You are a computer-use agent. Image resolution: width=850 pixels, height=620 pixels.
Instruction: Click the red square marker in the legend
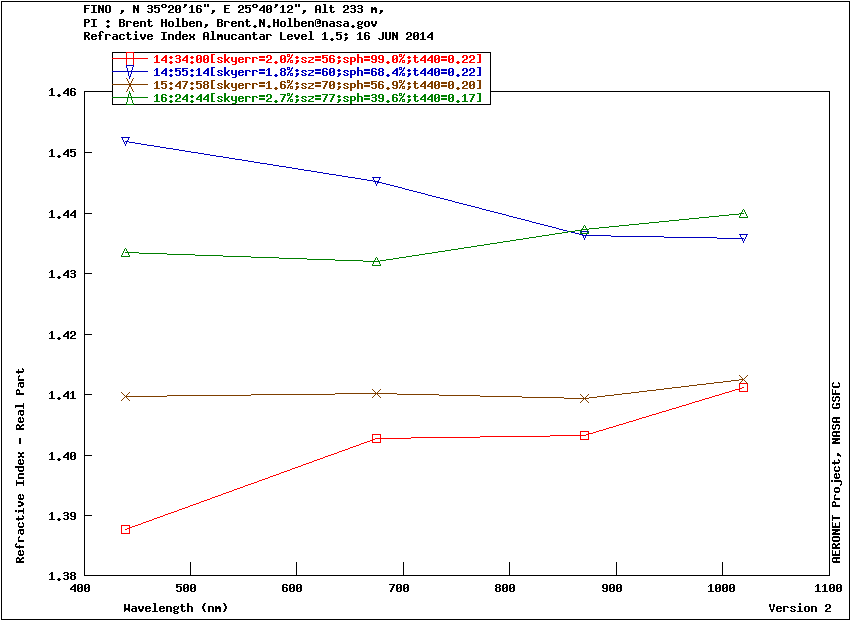coord(130,59)
